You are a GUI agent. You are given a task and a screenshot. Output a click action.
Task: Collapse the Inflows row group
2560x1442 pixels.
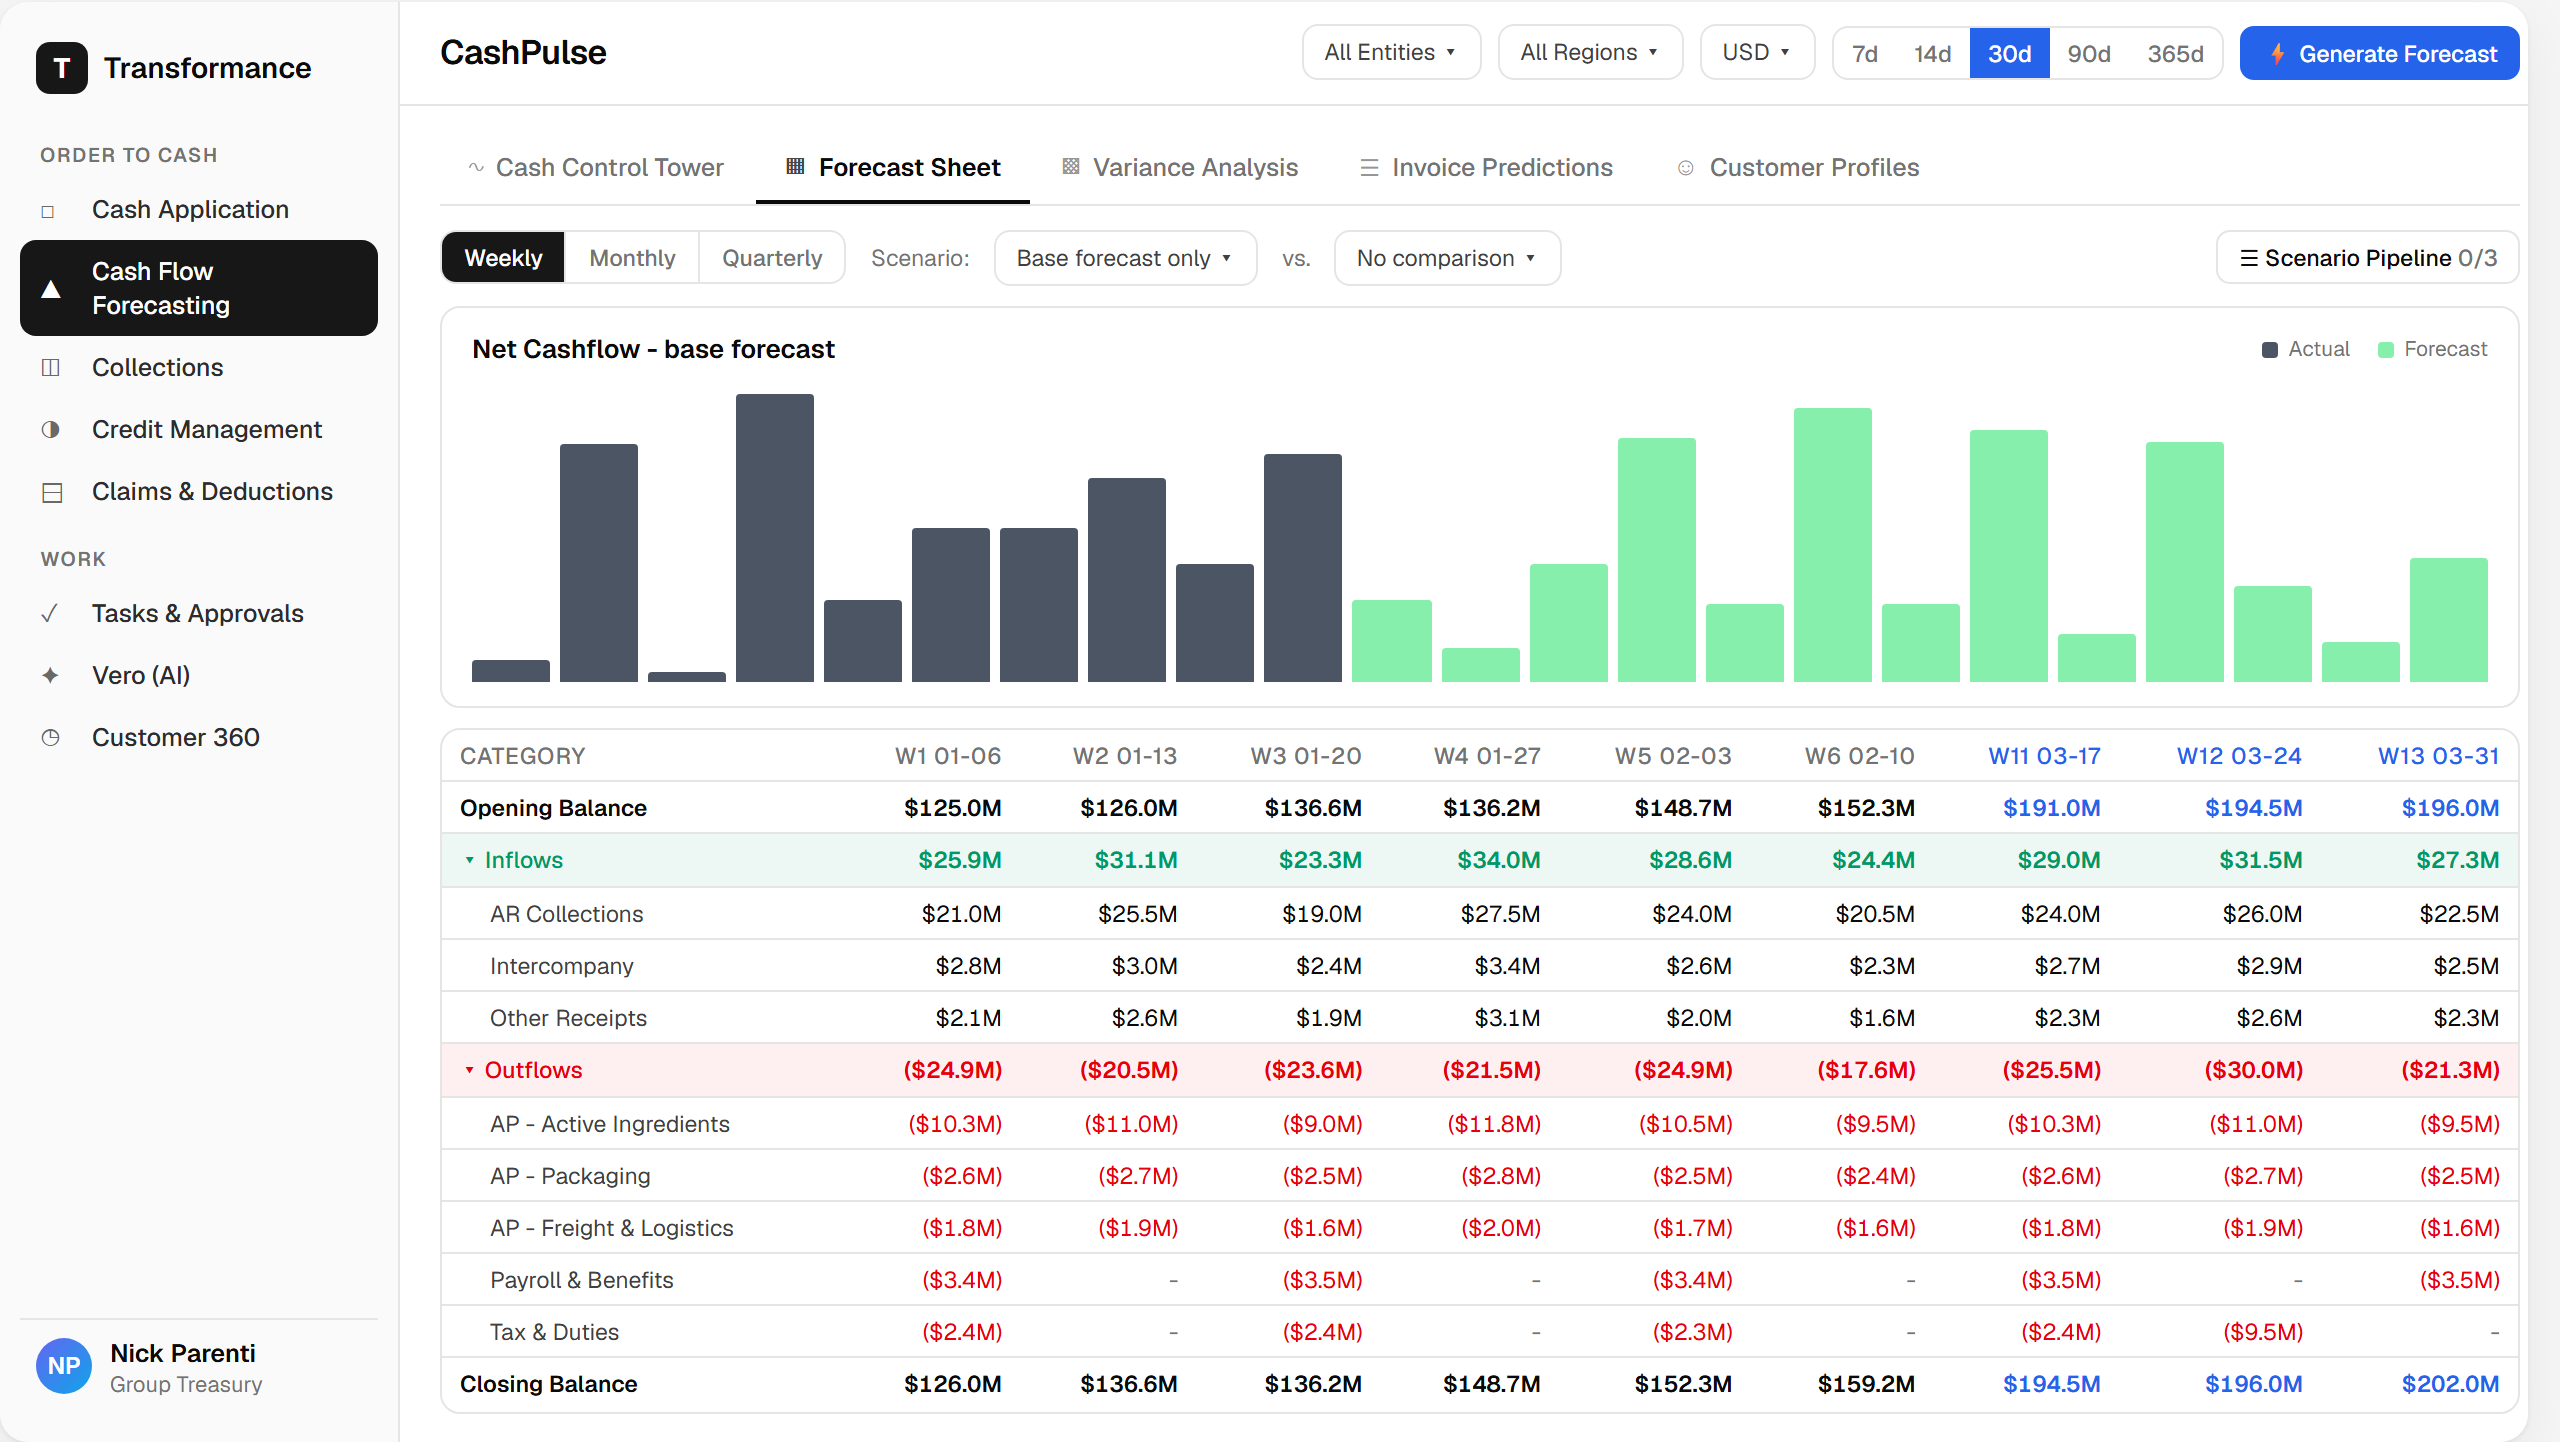coord(469,861)
